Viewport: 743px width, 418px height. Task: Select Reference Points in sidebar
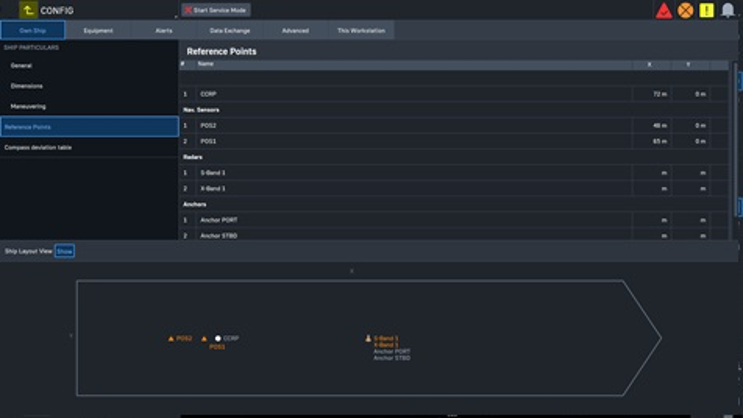(x=89, y=127)
